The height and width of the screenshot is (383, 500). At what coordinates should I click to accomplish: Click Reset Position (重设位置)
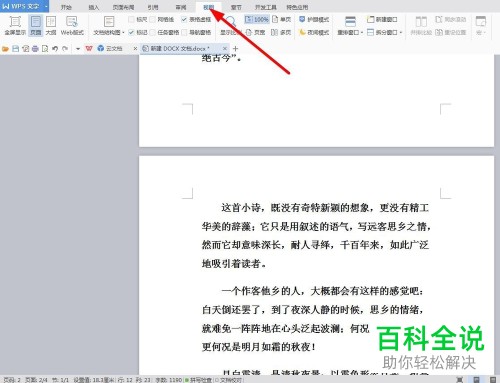[x=451, y=32]
